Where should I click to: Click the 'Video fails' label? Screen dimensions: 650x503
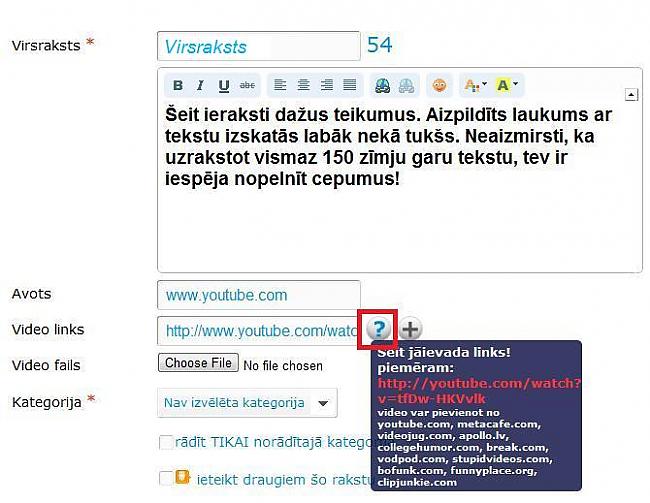coord(46,365)
